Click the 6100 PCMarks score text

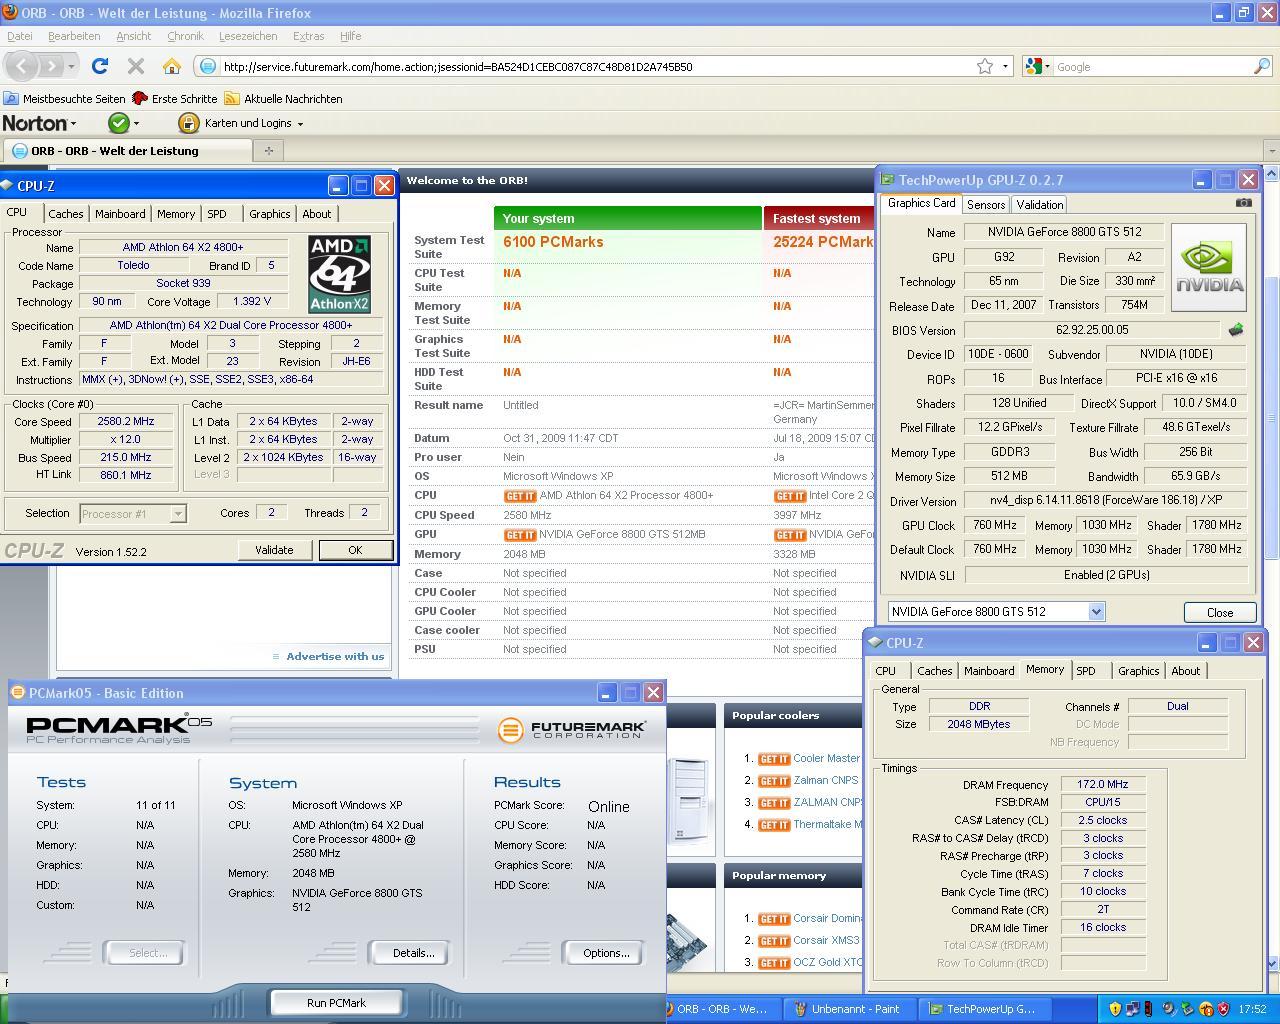(x=553, y=242)
